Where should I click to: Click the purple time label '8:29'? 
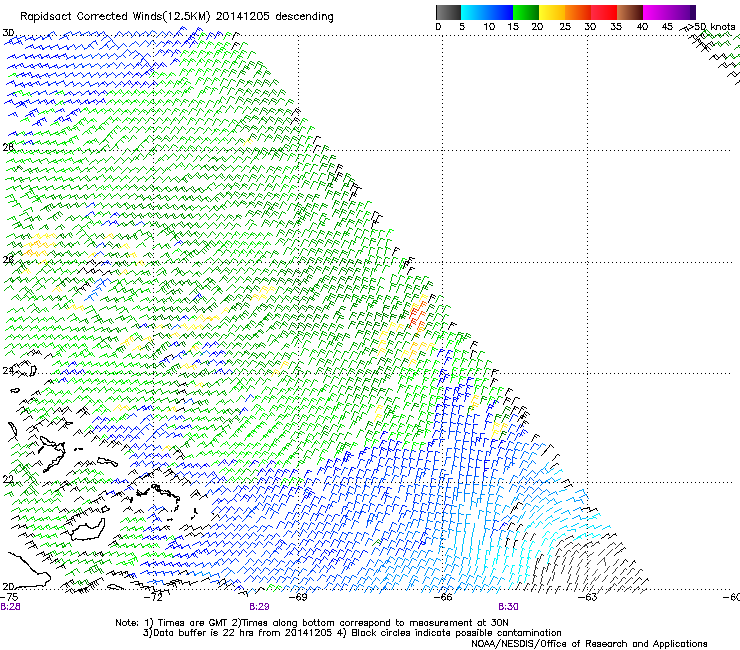[x=259, y=607]
